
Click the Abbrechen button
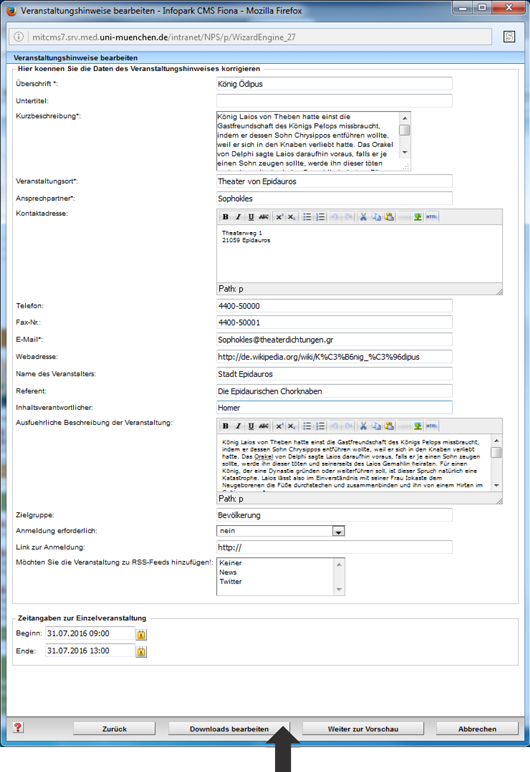click(477, 729)
